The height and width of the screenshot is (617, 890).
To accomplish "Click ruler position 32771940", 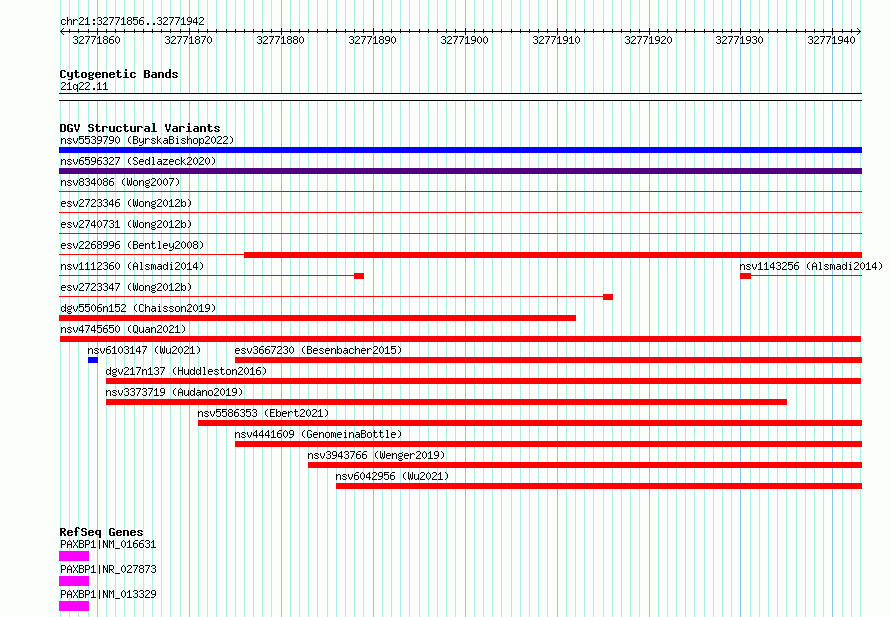I will 832,40.
